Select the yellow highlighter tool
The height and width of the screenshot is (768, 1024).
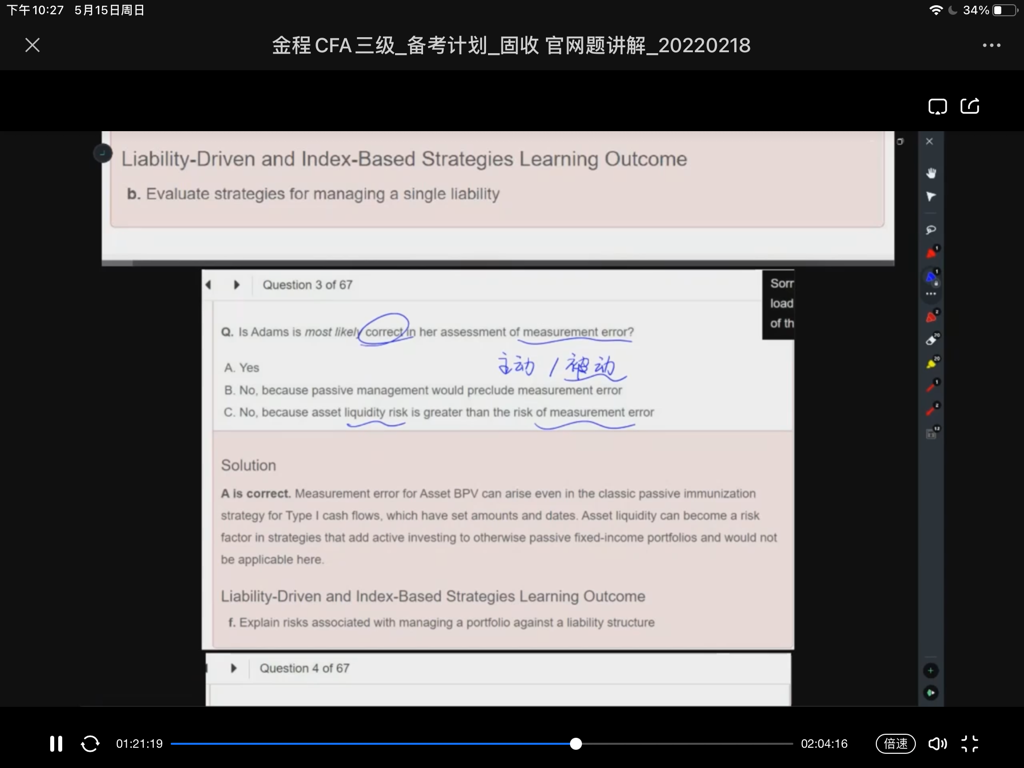pyautogui.click(x=931, y=363)
